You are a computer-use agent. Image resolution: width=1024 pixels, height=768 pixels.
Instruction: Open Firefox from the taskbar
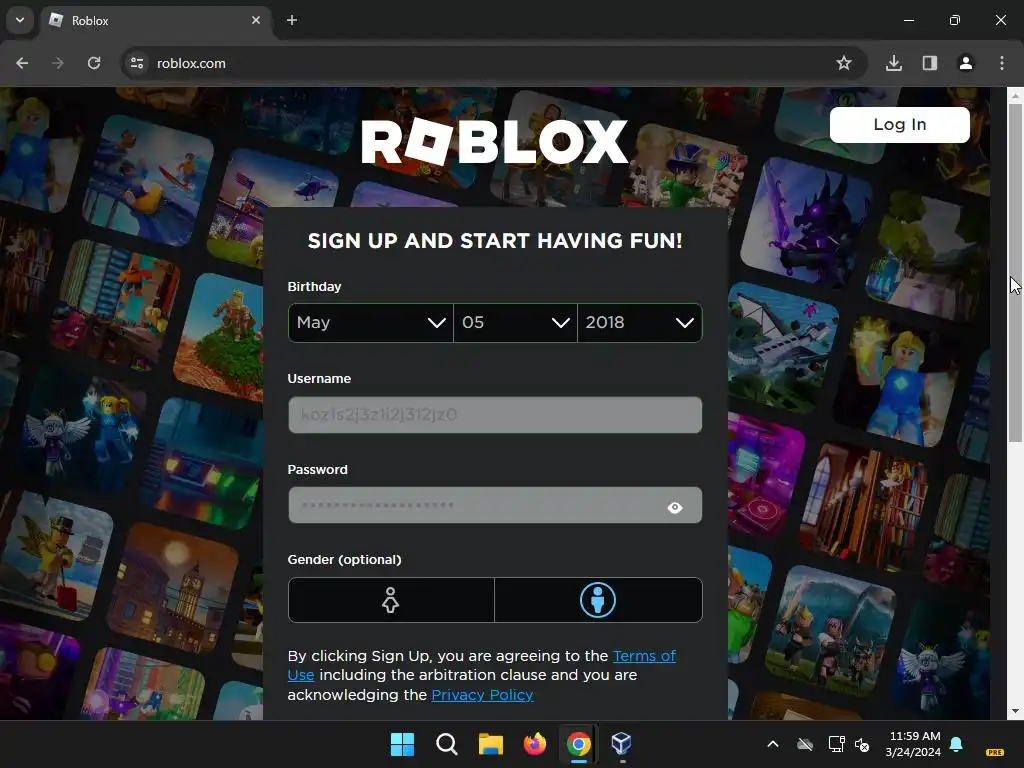535,744
